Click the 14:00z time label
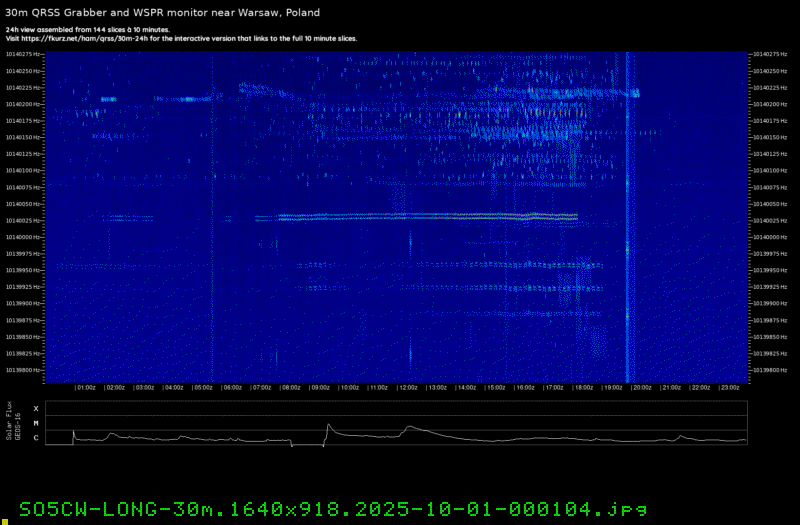Image resolution: width=800 pixels, height=525 pixels. pos(466,388)
